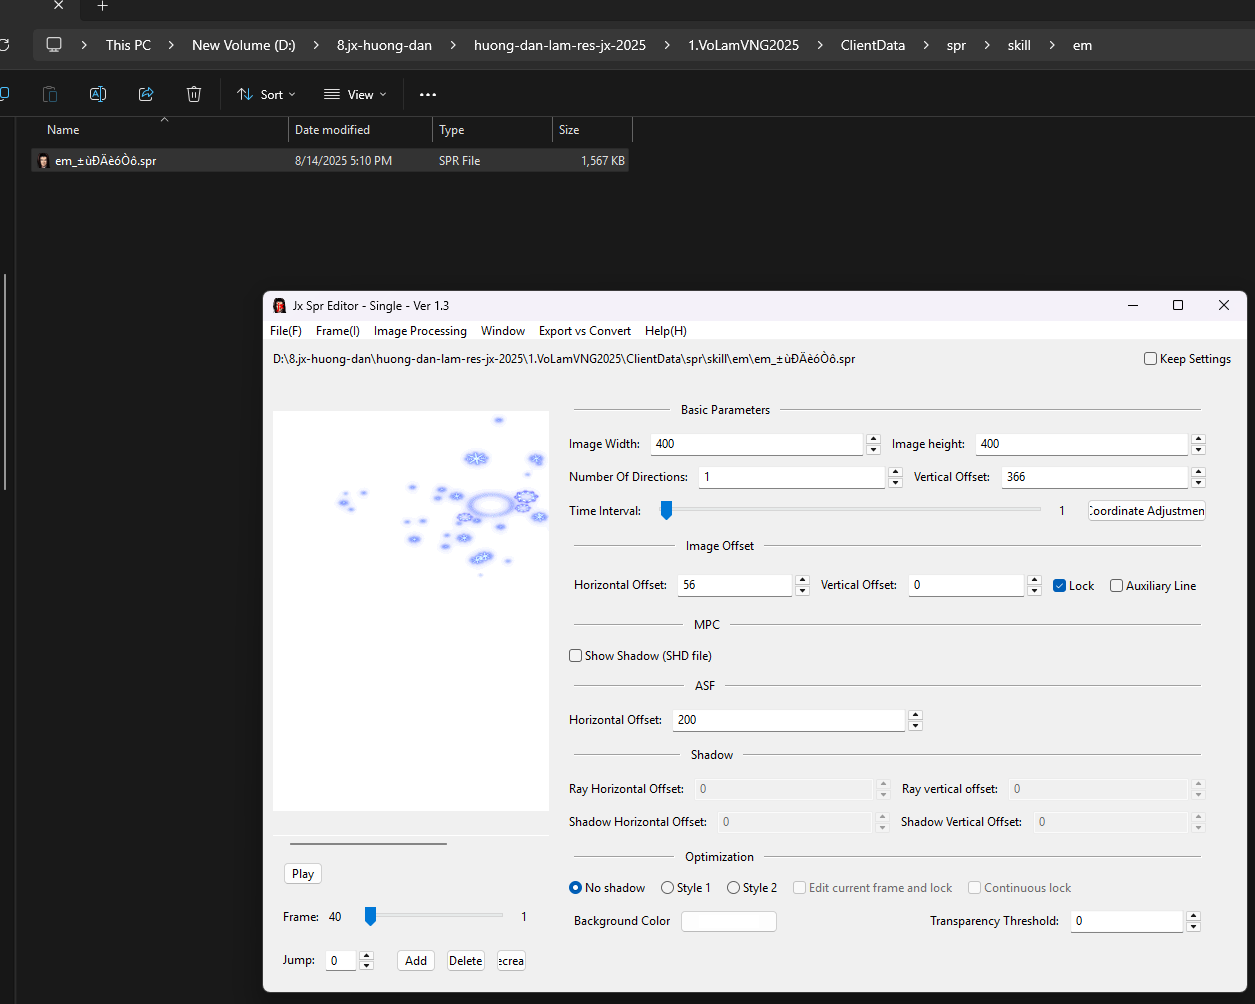Screen dimensions: 1255x1004
Task: Click the PC monitor icon in address bar
Action: (x=54, y=45)
